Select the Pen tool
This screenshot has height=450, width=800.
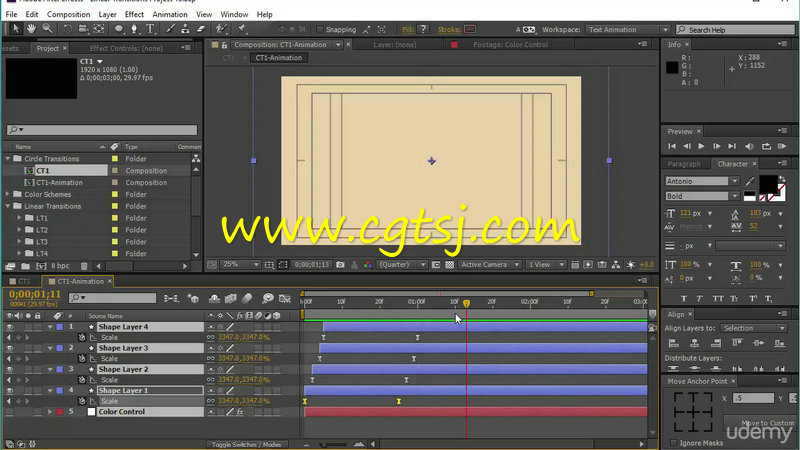click(x=134, y=29)
